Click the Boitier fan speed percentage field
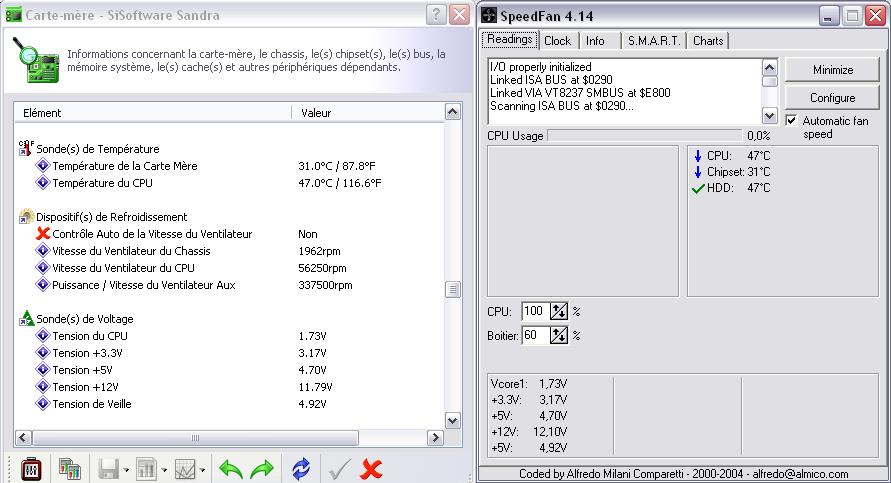The image size is (891, 483). [x=535, y=335]
